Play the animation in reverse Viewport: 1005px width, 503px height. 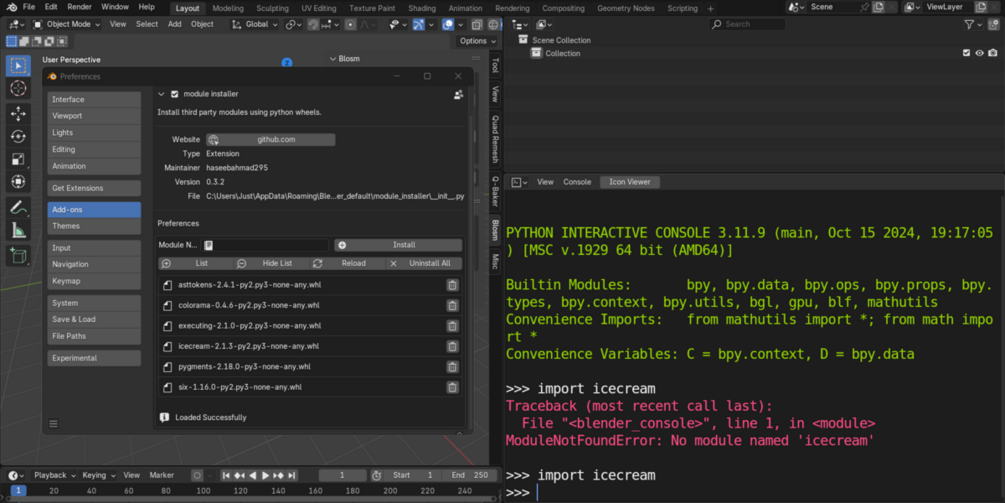253,475
